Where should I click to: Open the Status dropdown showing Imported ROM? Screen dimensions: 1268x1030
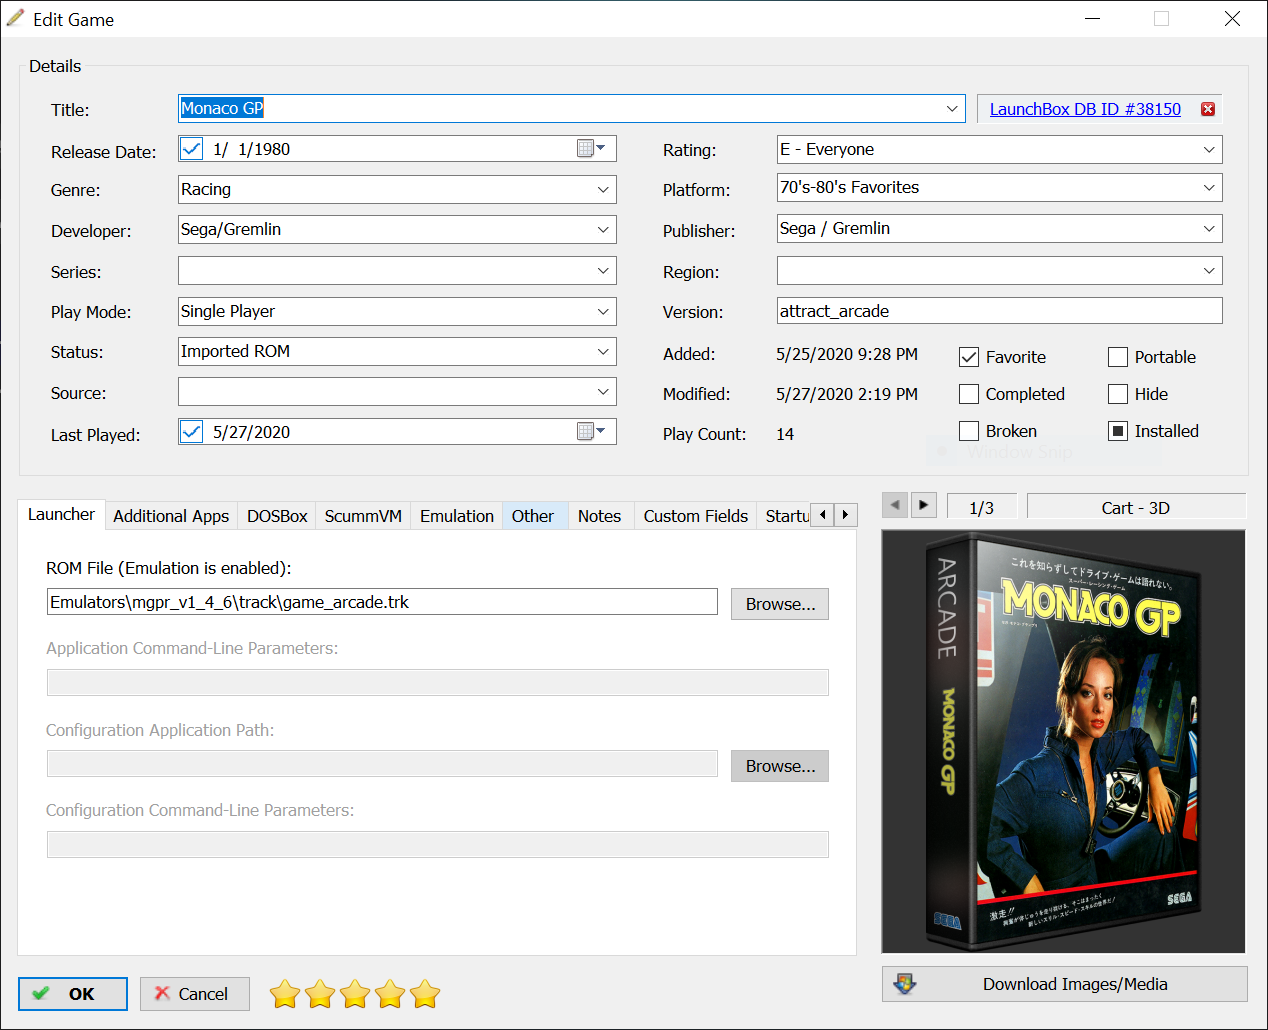(x=603, y=351)
